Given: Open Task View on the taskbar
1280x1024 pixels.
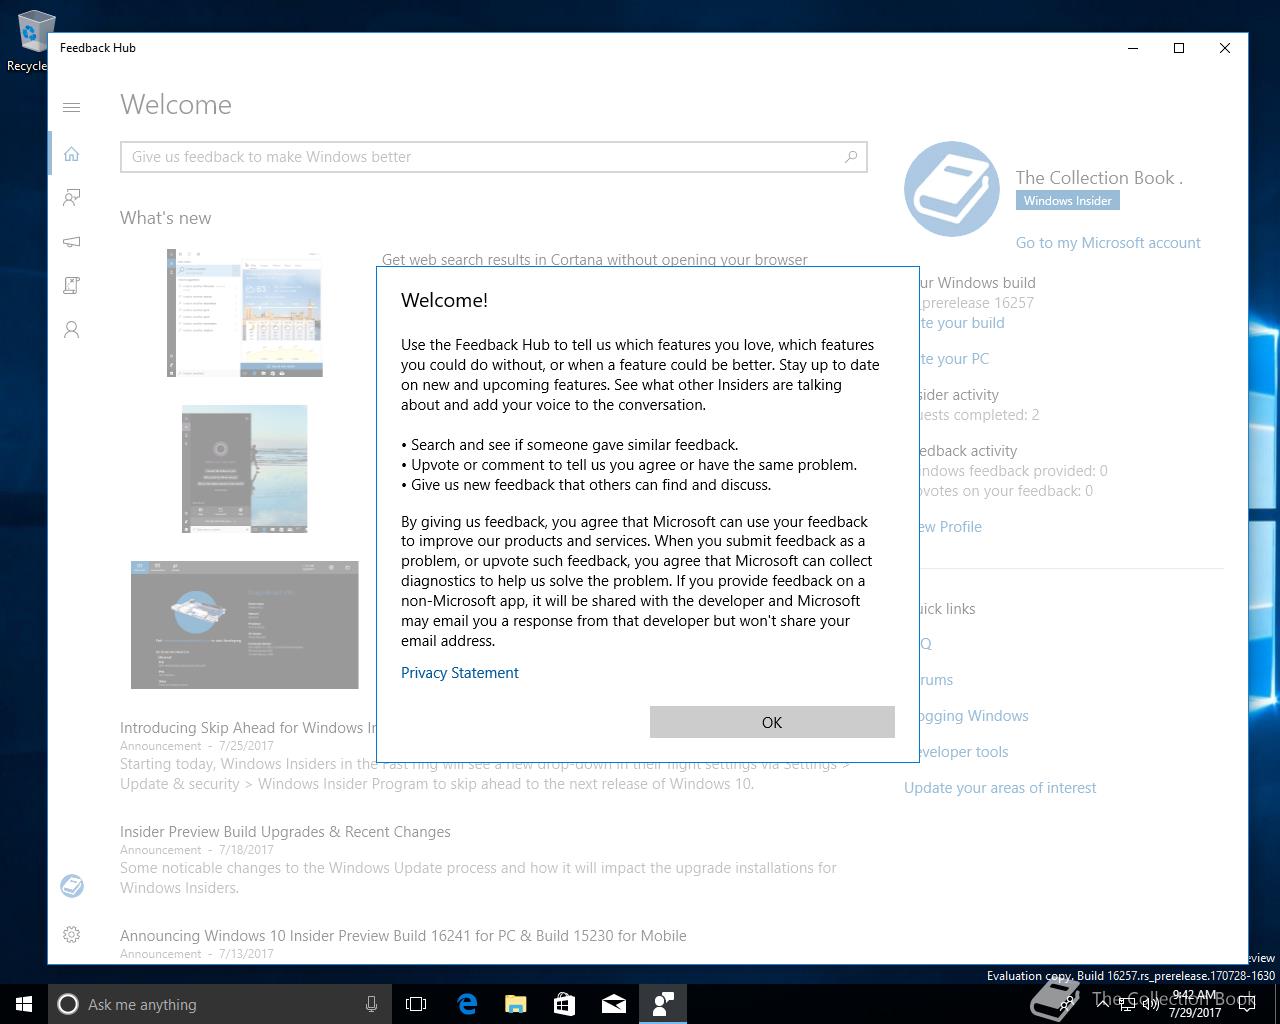Looking at the screenshot, I should [416, 1004].
